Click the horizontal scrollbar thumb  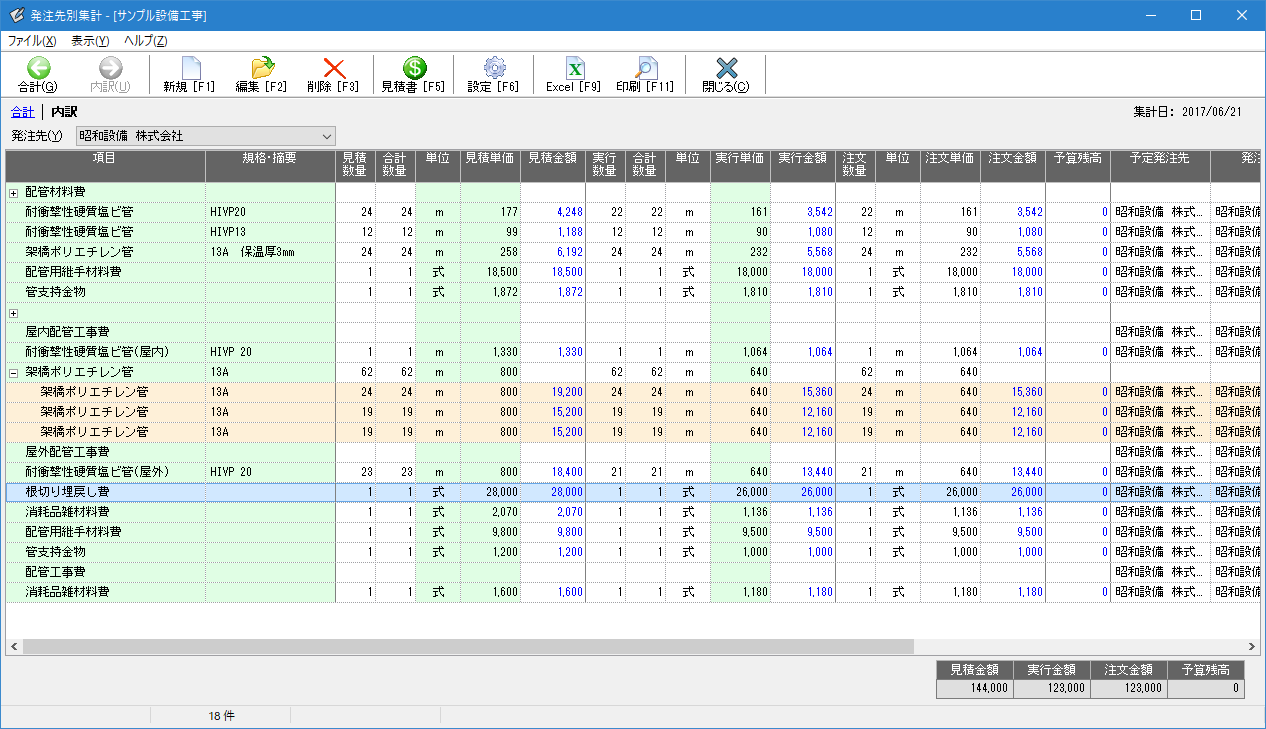click(468, 647)
